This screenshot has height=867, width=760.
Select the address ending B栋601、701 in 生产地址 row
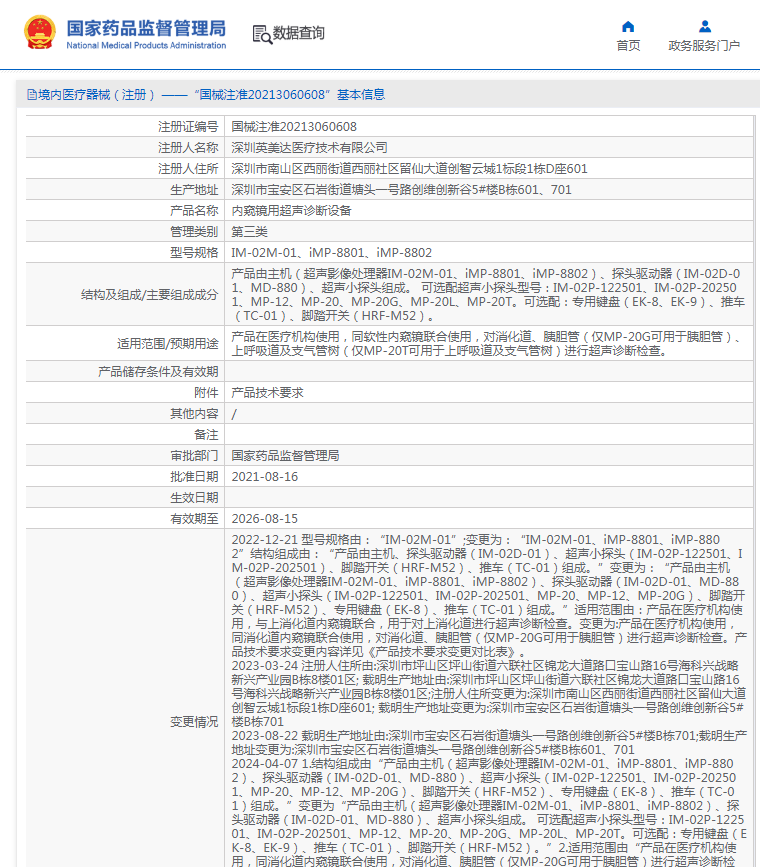click(401, 190)
